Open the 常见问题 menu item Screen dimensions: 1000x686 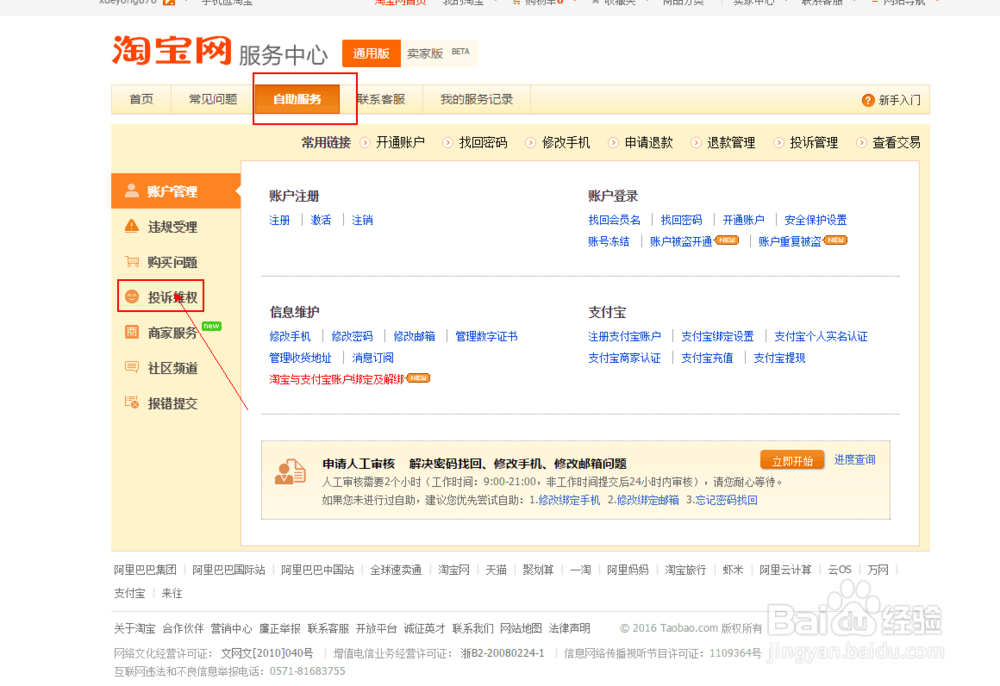coord(211,99)
